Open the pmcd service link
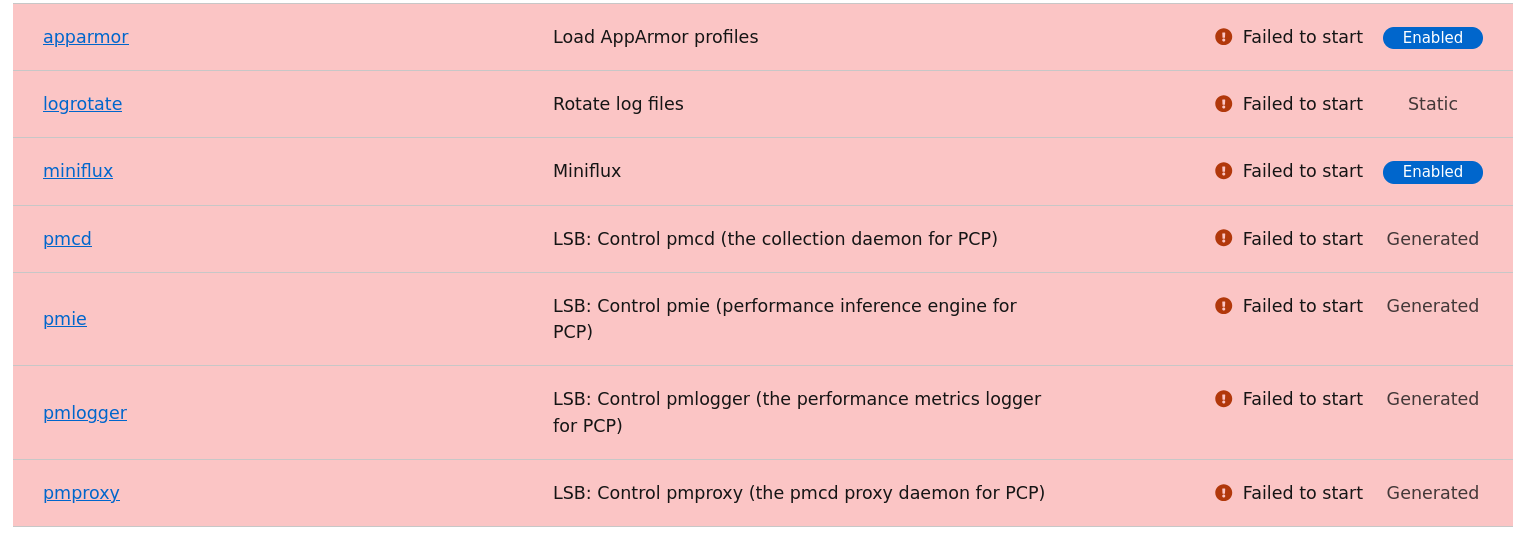Screen dimensions: 1524x533 pyautogui.click(x=67, y=239)
